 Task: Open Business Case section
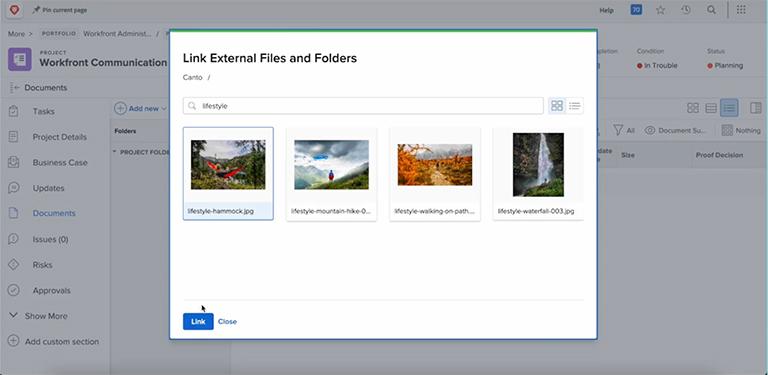(60, 163)
